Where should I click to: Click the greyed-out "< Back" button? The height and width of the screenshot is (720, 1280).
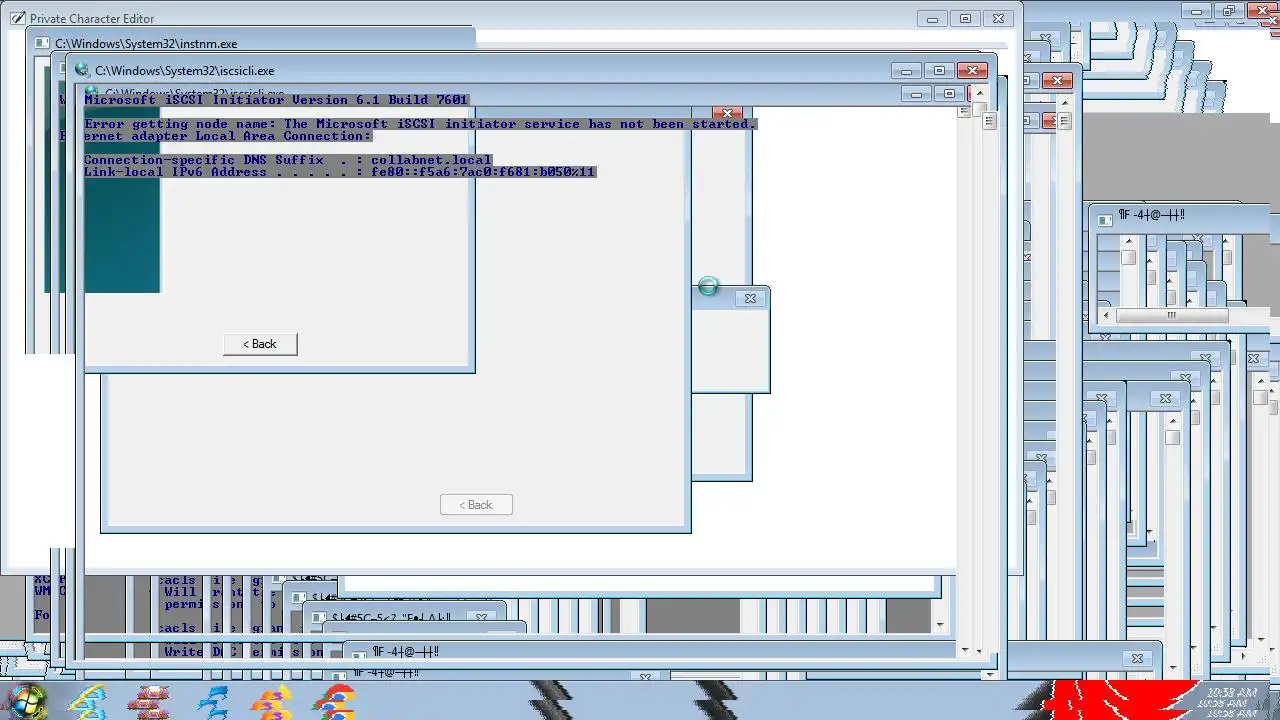click(476, 505)
